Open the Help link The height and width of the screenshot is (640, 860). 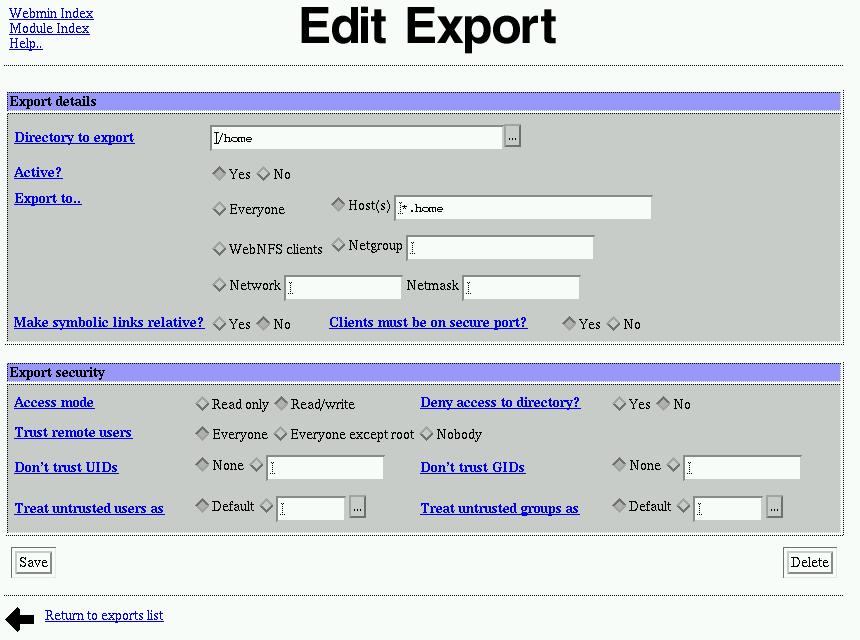coord(26,43)
